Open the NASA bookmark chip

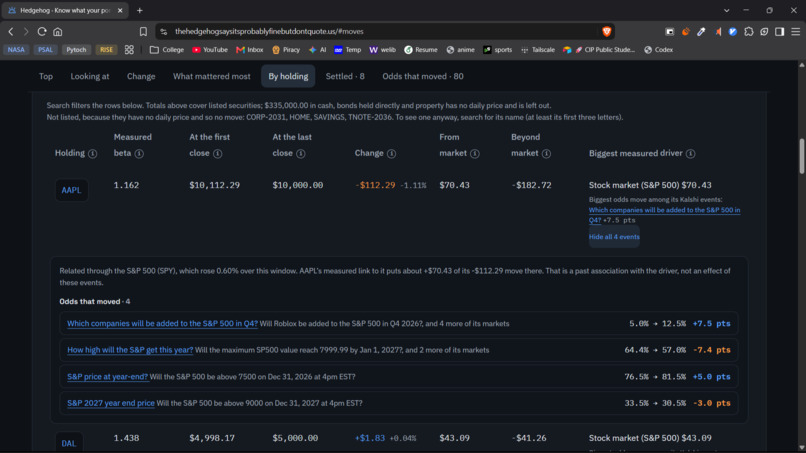click(x=16, y=50)
